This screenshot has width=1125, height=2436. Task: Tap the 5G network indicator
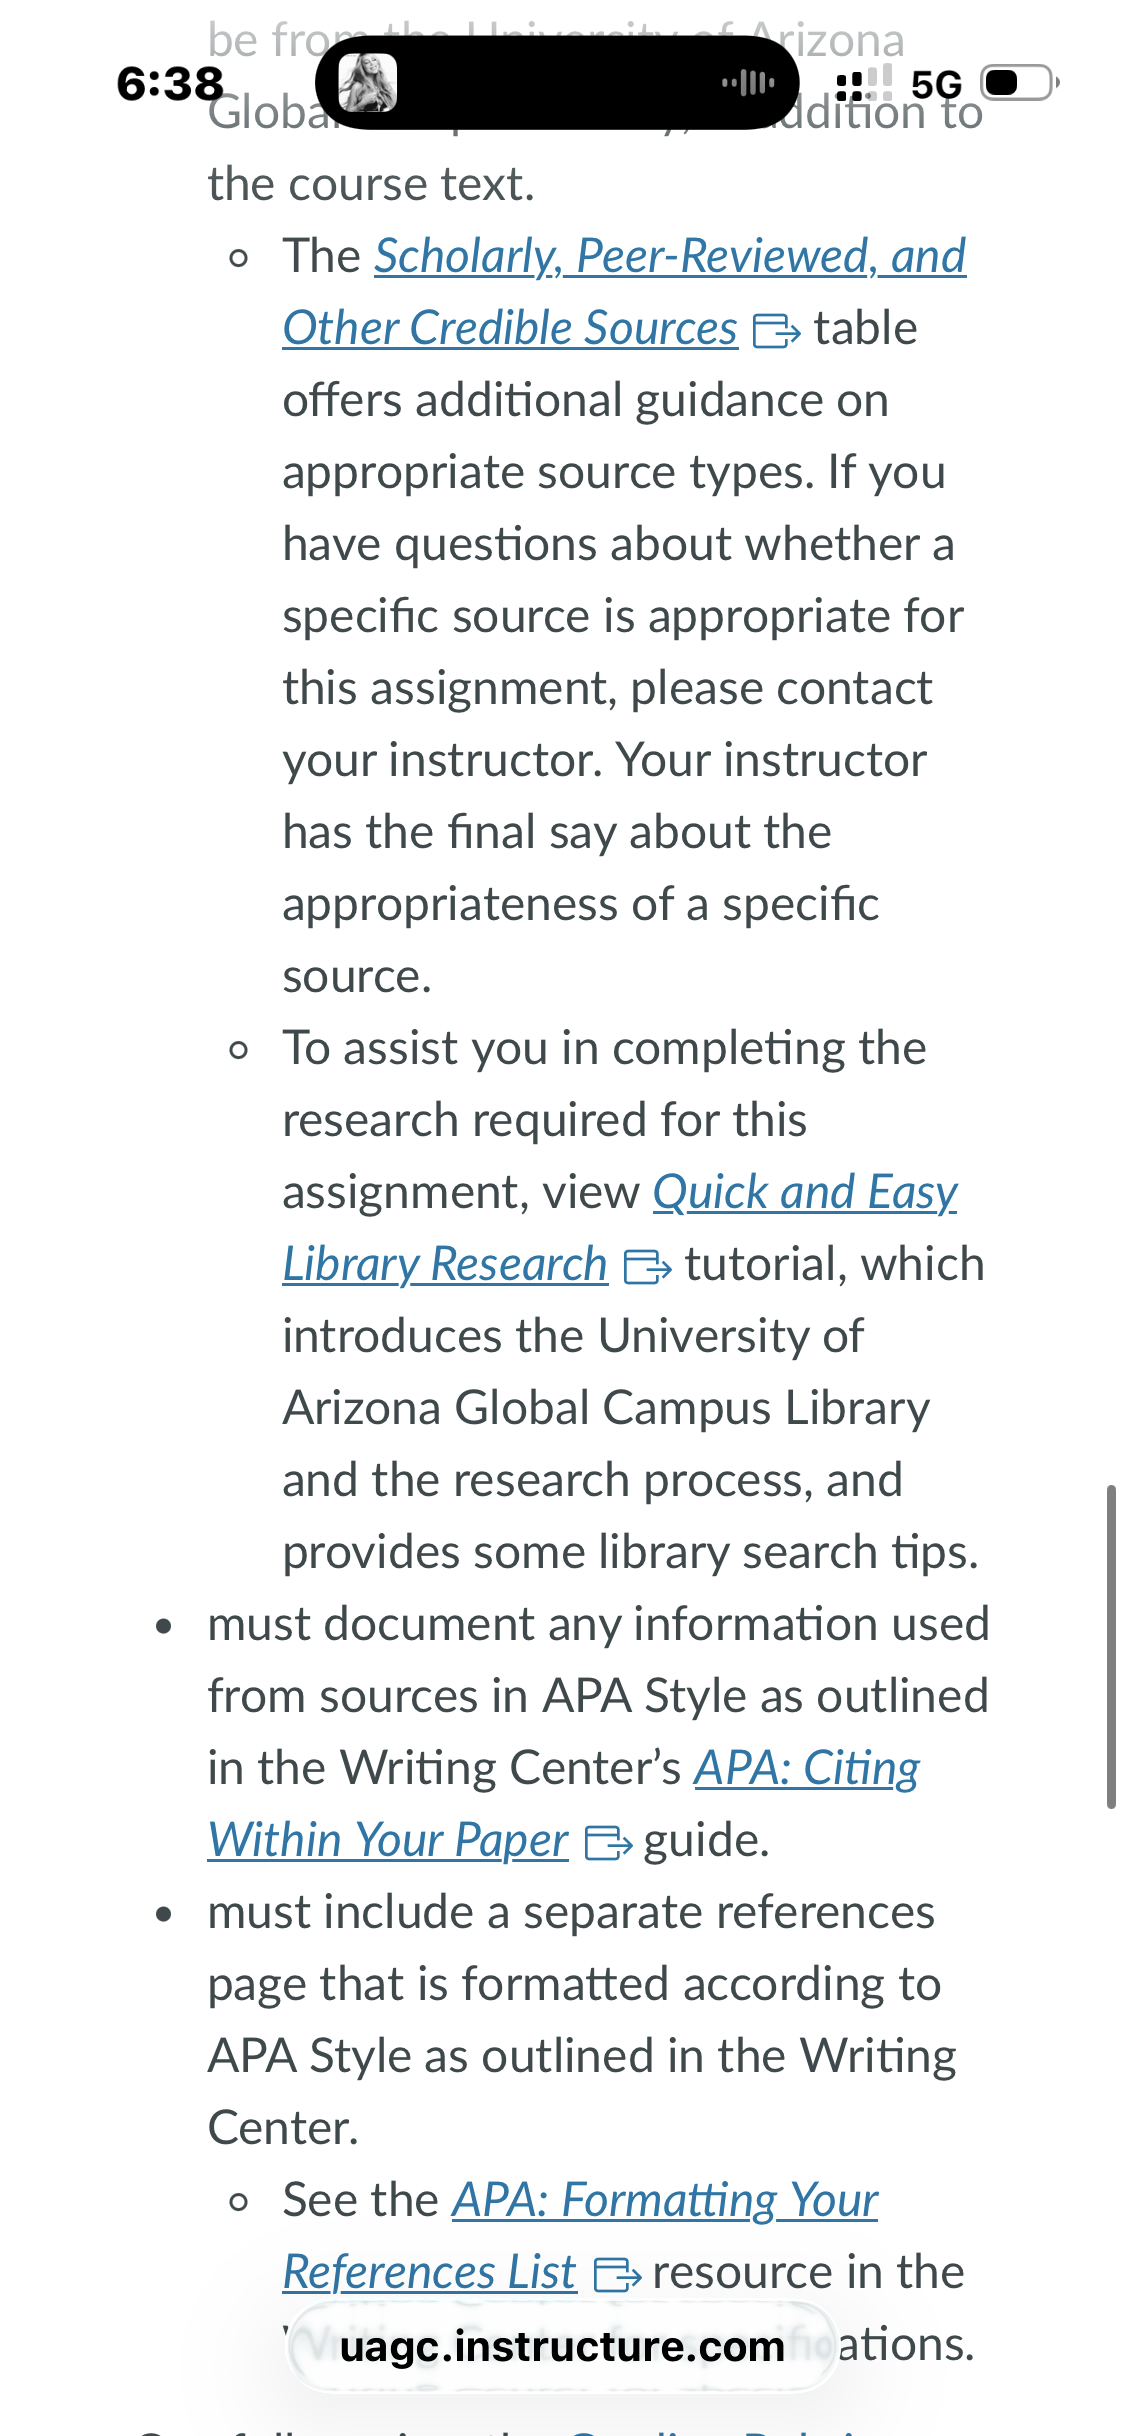936,84
